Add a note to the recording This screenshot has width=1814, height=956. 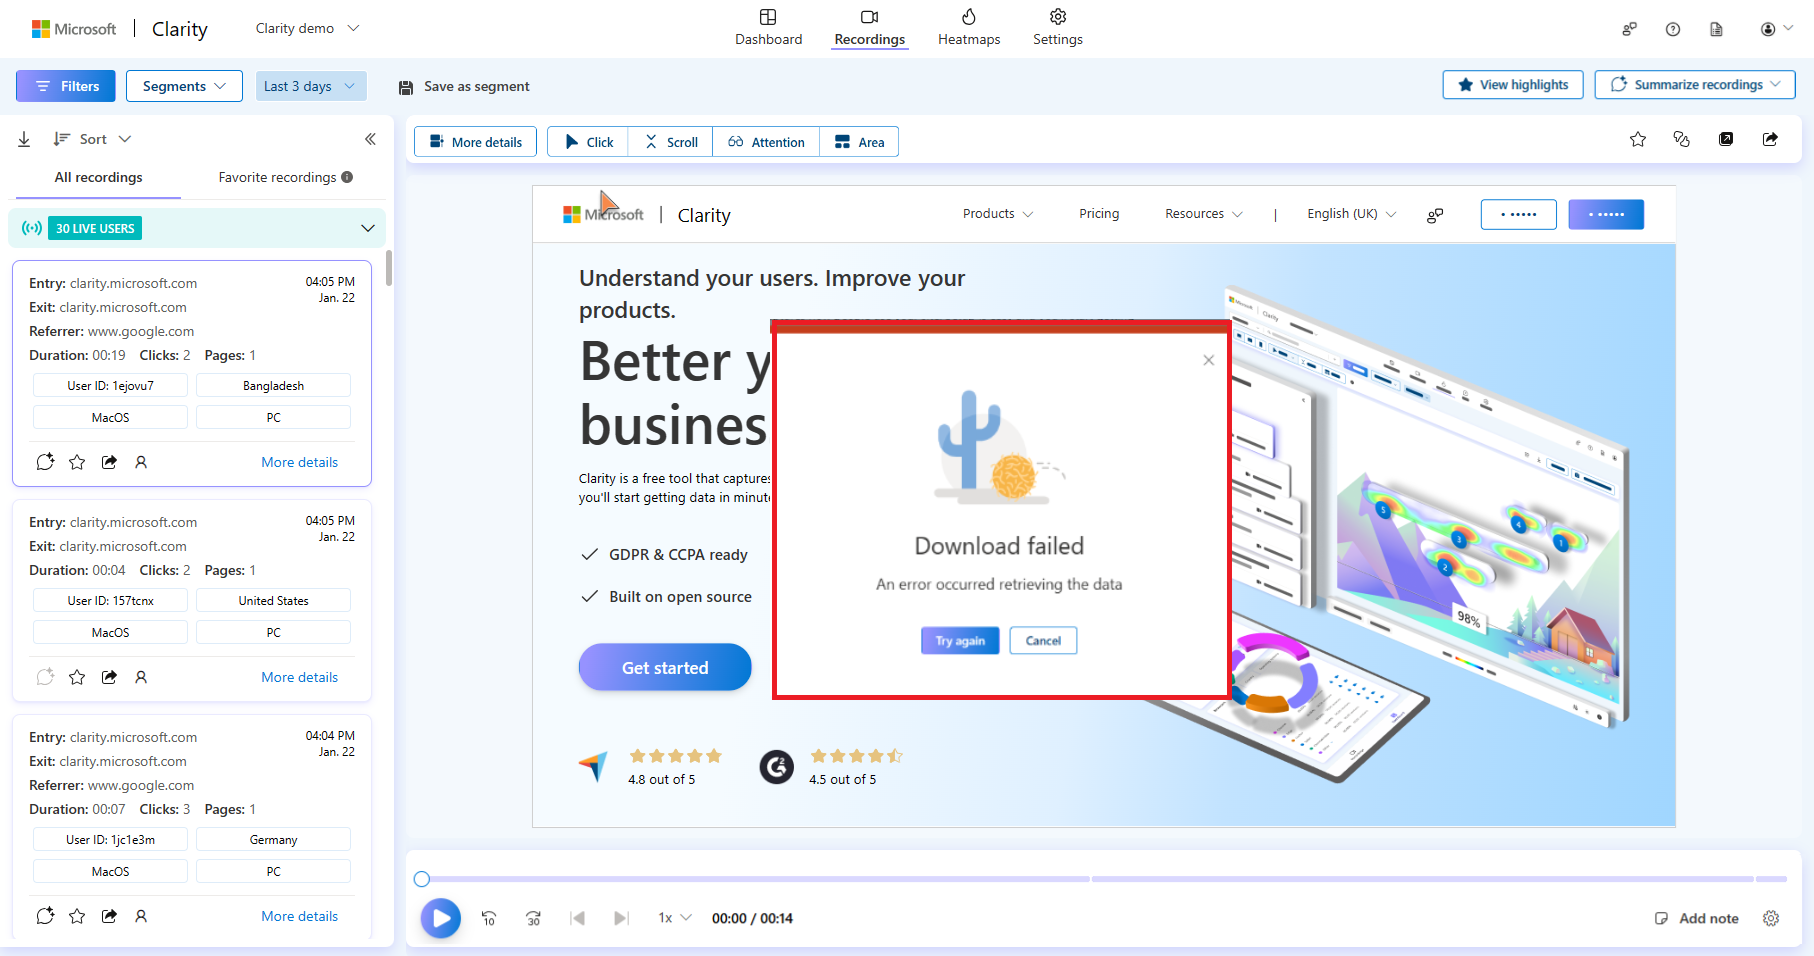pos(1697,918)
